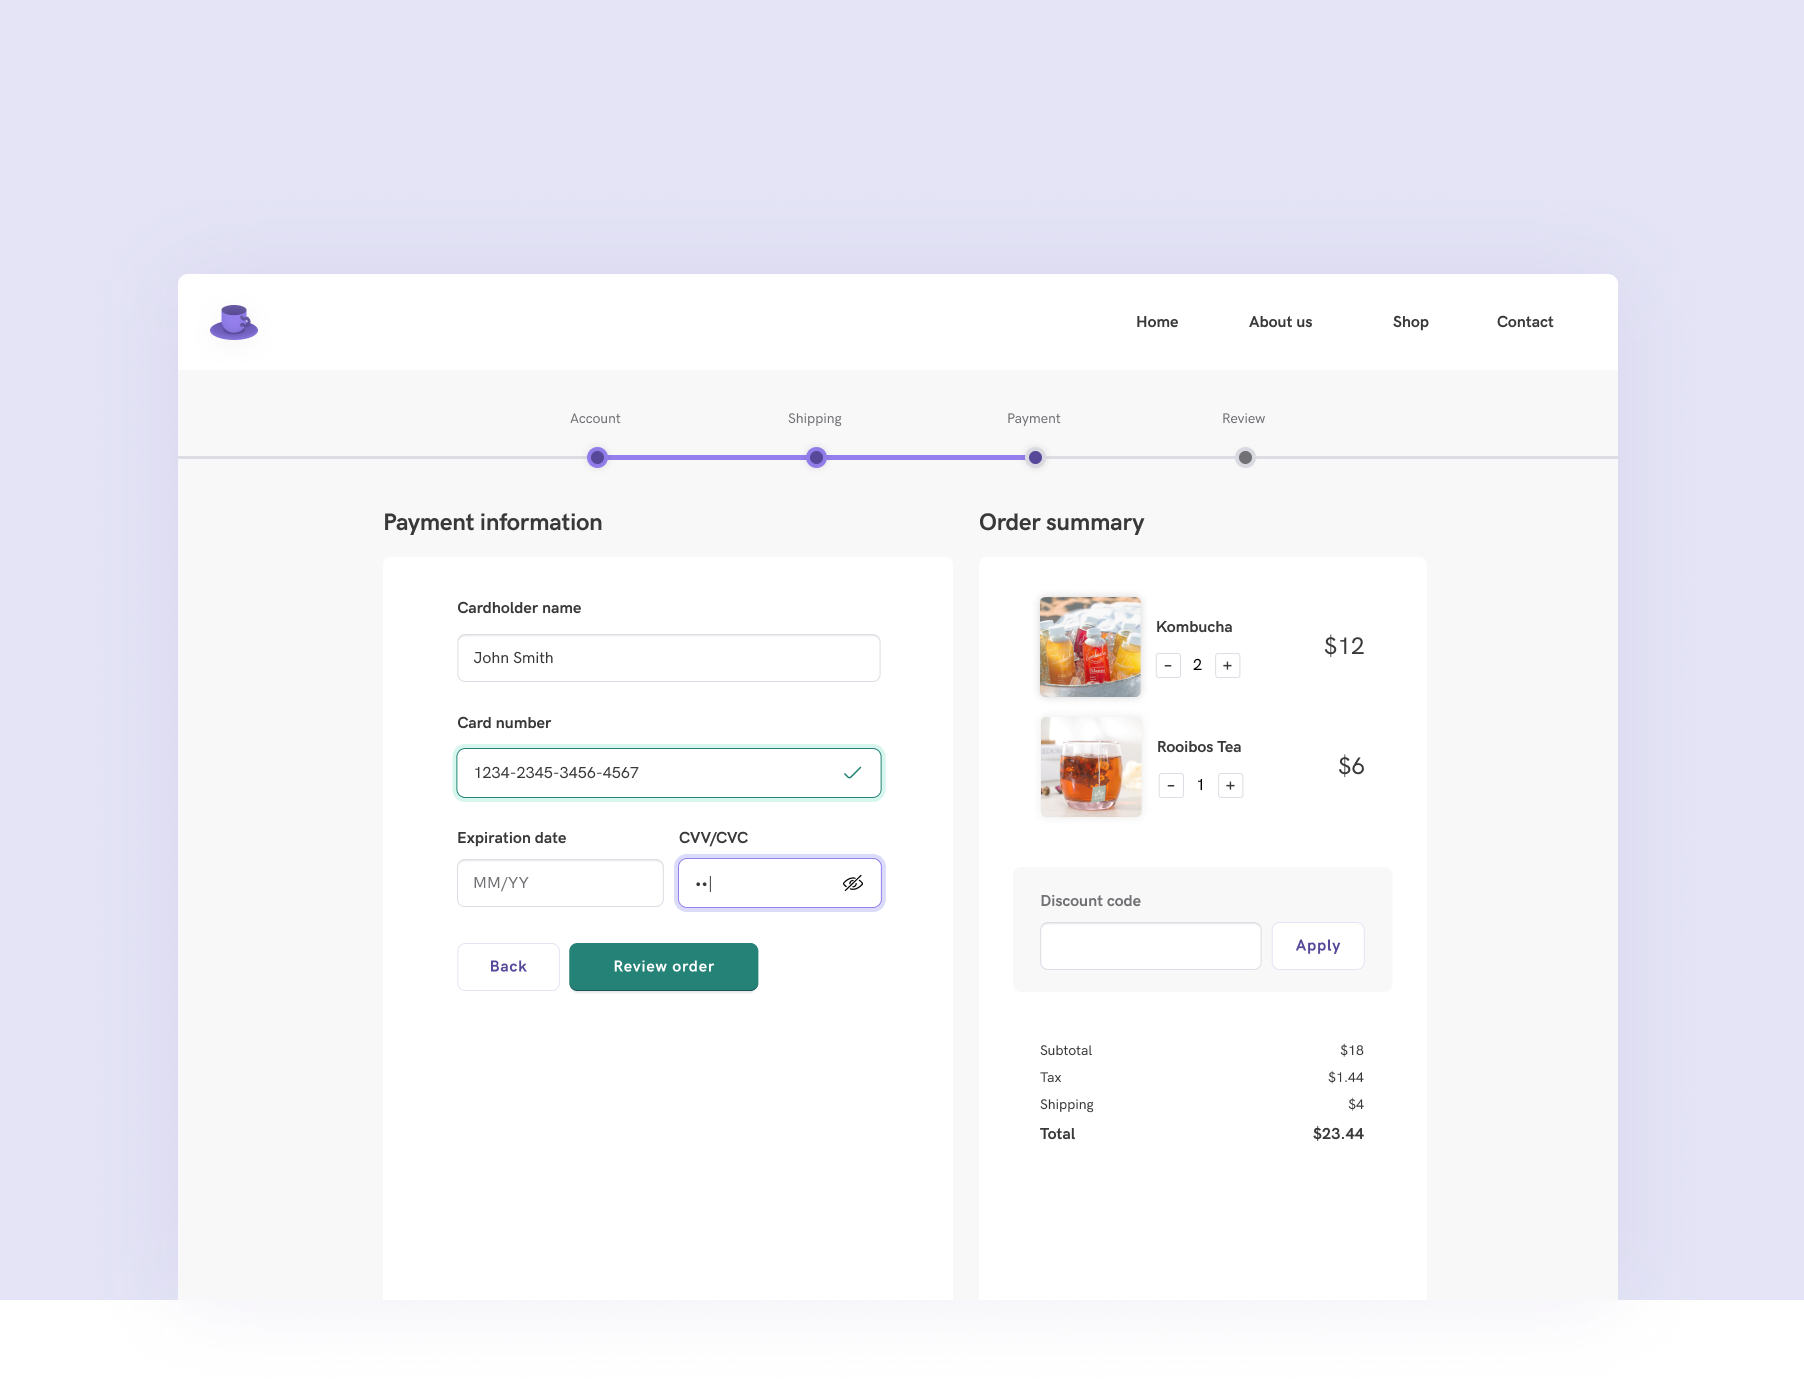Increase Kombucha quantity with plus button

point(1227,665)
